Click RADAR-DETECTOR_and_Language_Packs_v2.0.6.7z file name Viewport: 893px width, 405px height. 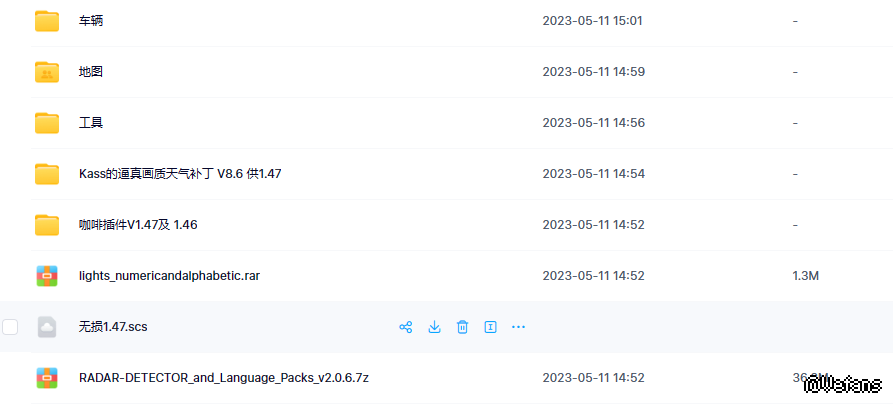224,378
